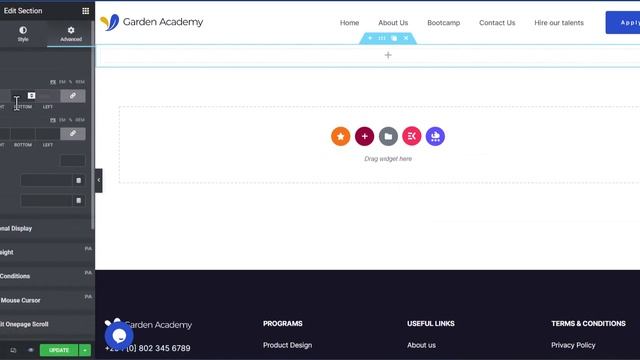
Task: Click the Garden Academy header logo
Action: click(151, 22)
